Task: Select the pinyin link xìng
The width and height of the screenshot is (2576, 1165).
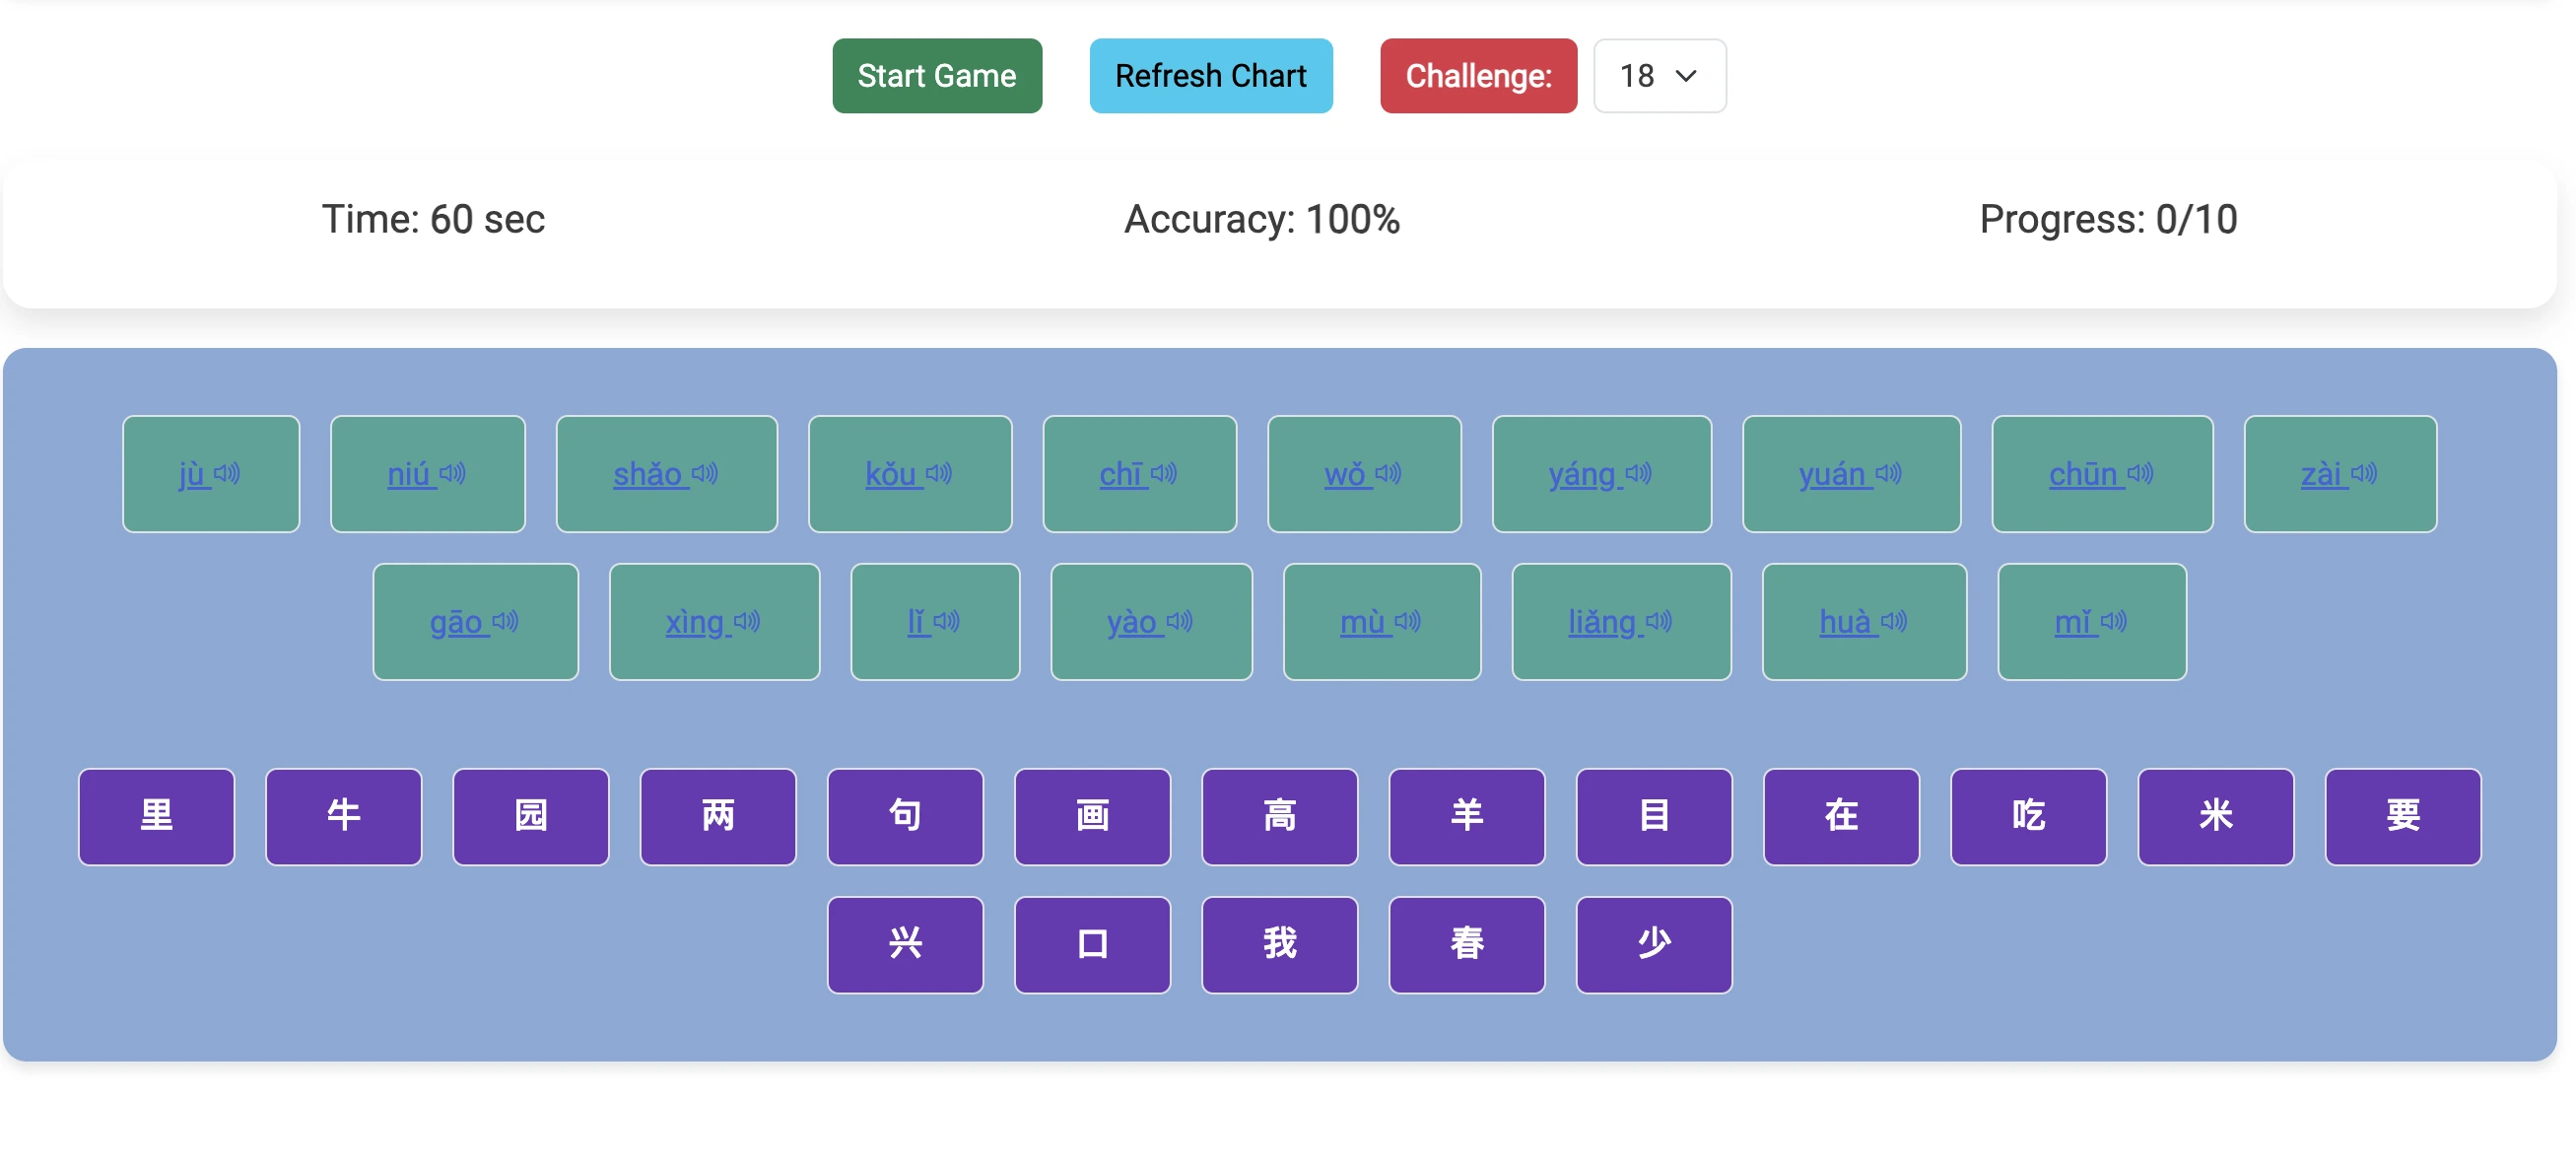Action: (694, 622)
